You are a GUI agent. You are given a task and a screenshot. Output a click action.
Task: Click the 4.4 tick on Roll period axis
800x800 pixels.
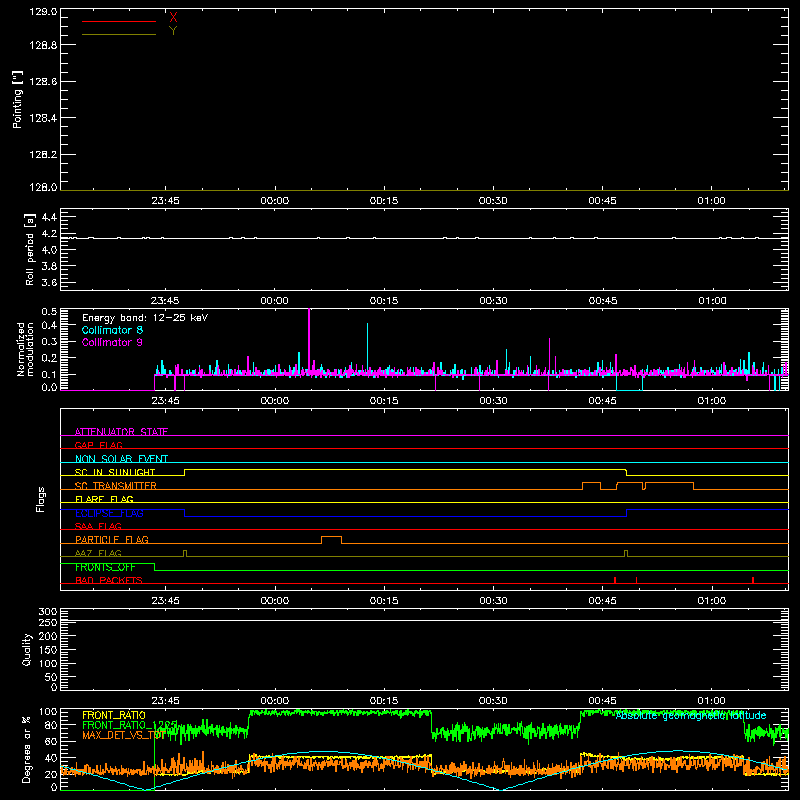click(x=49, y=217)
